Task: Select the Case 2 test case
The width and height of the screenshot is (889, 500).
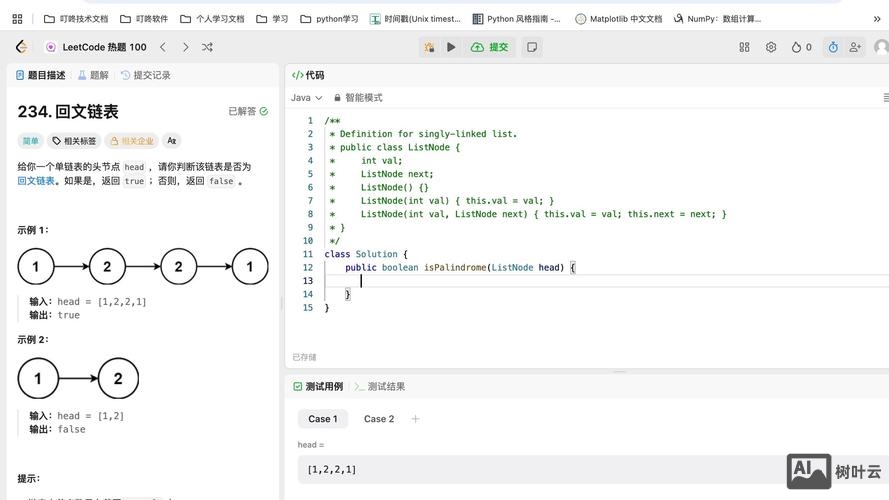Action: (379, 419)
